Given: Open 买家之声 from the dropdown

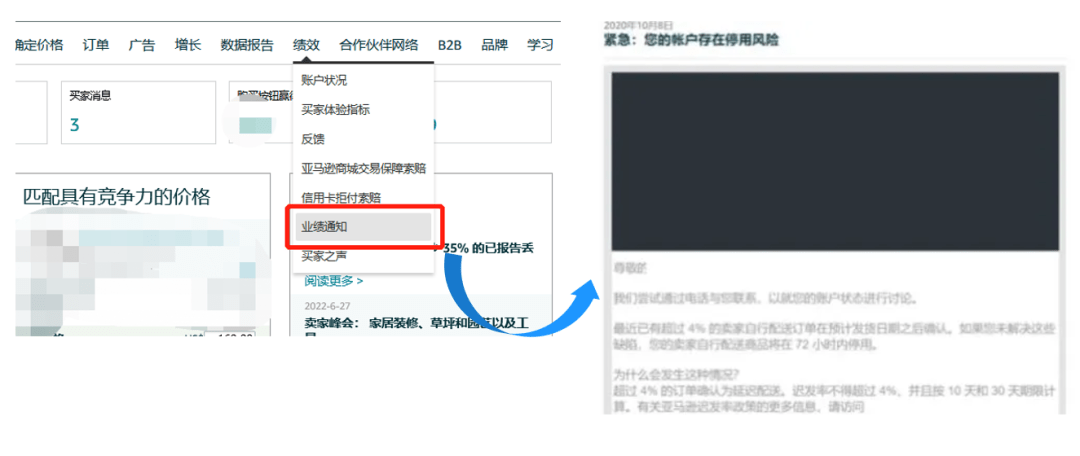Looking at the screenshot, I should (x=324, y=256).
